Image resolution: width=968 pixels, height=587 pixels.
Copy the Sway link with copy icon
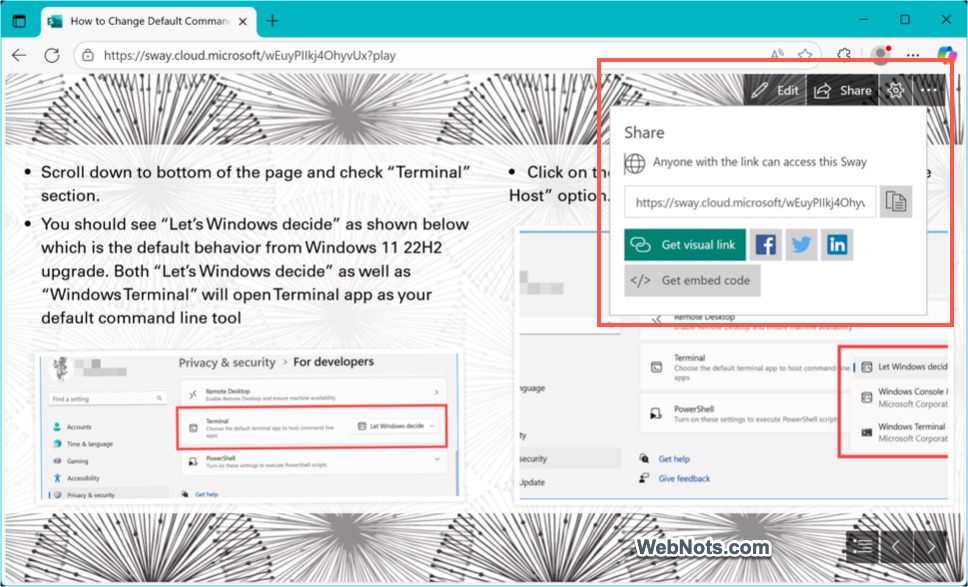[896, 202]
